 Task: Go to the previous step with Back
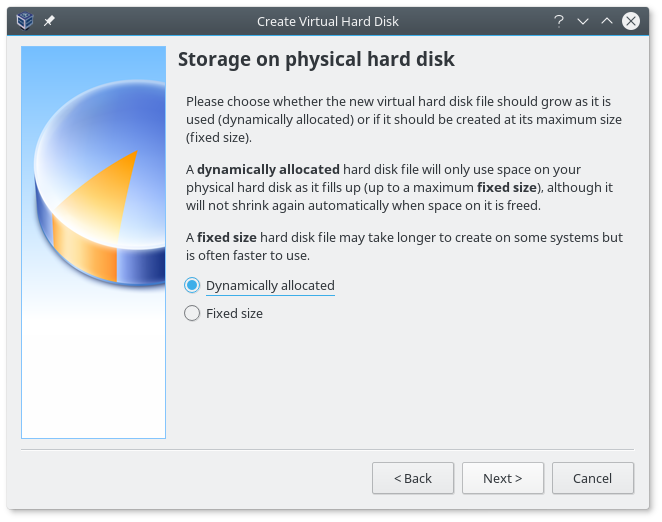[413, 478]
